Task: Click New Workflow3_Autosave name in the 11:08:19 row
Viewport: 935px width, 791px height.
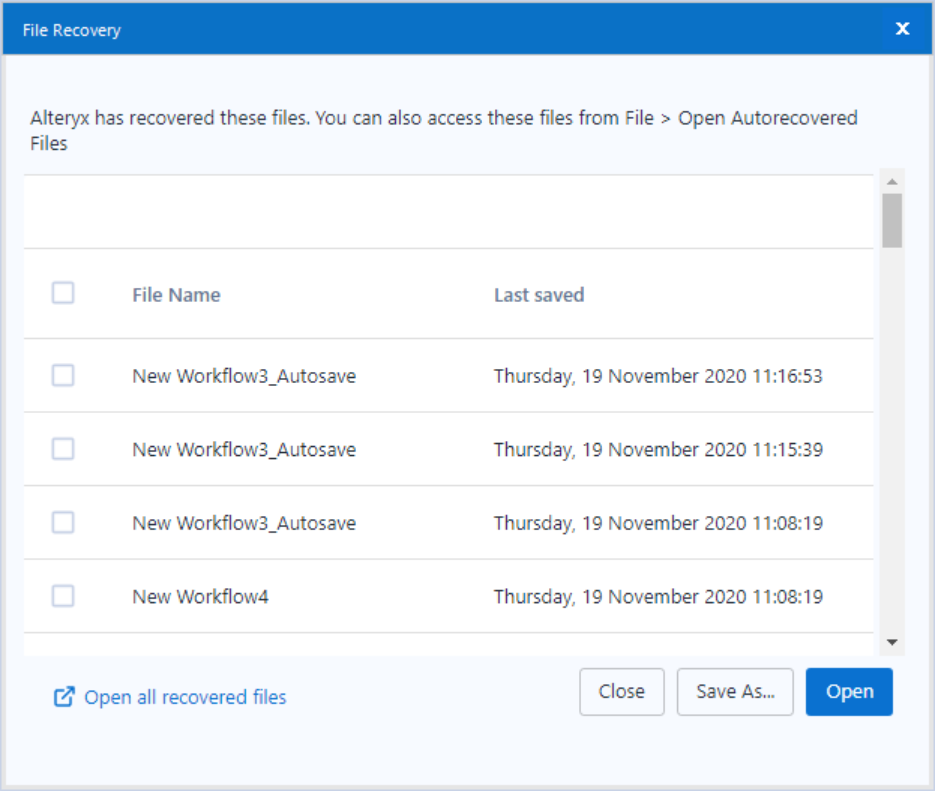Action: click(244, 523)
